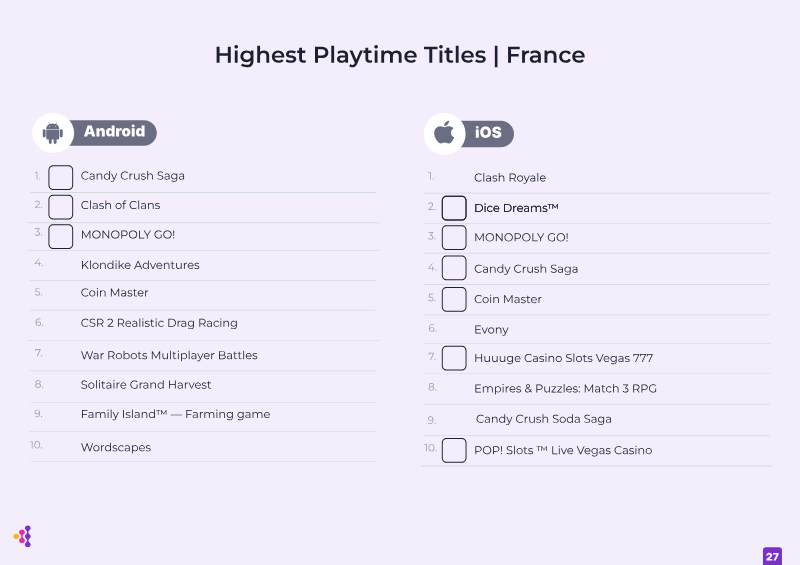Viewport: 800px width, 565px height.
Task: Click the page number 27 badge
Action: (772, 556)
